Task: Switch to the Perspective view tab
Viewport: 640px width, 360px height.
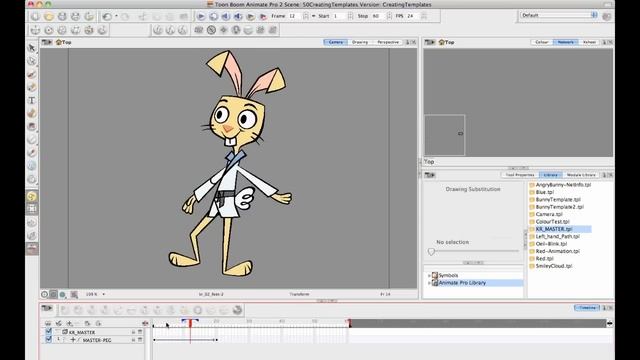Action: coord(388,42)
